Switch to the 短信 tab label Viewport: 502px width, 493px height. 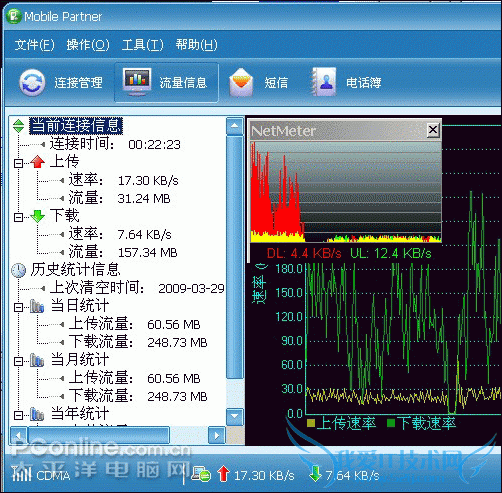(x=276, y=83)
